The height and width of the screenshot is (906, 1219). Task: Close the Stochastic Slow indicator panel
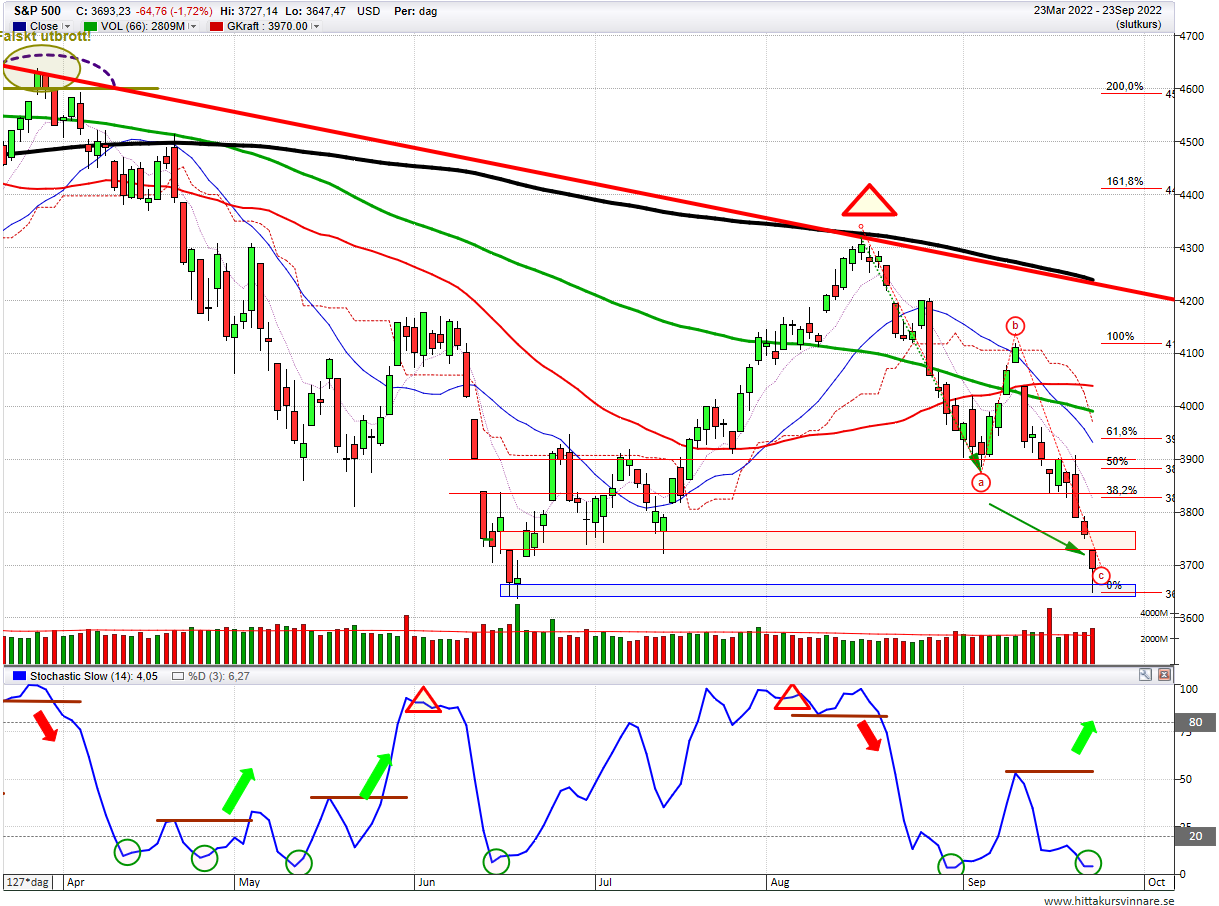(x=1162, y=676)
